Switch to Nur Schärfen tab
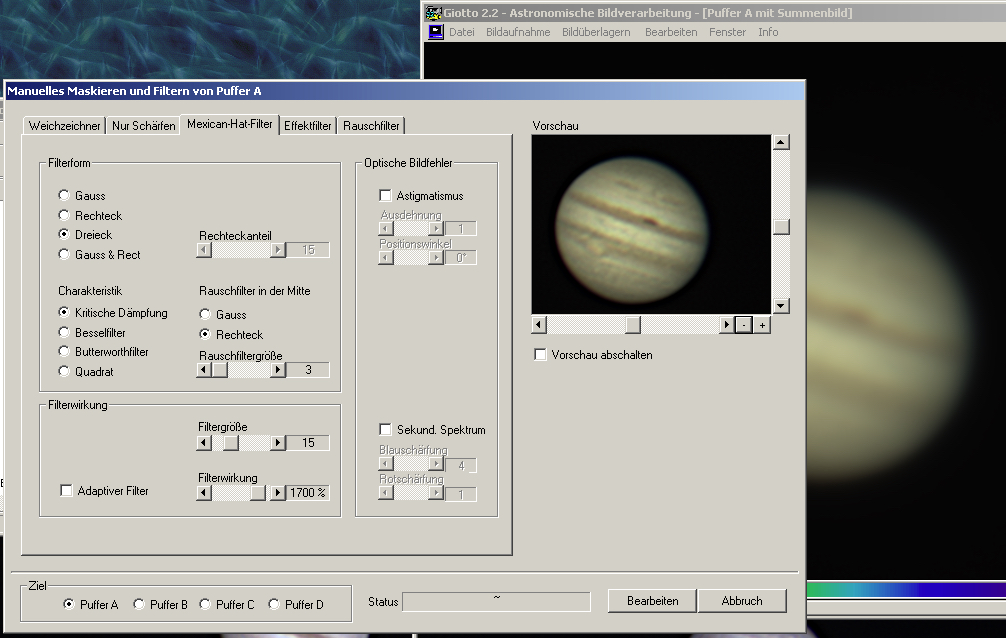Screen dimensions: 1006x638 coord(144,126)
